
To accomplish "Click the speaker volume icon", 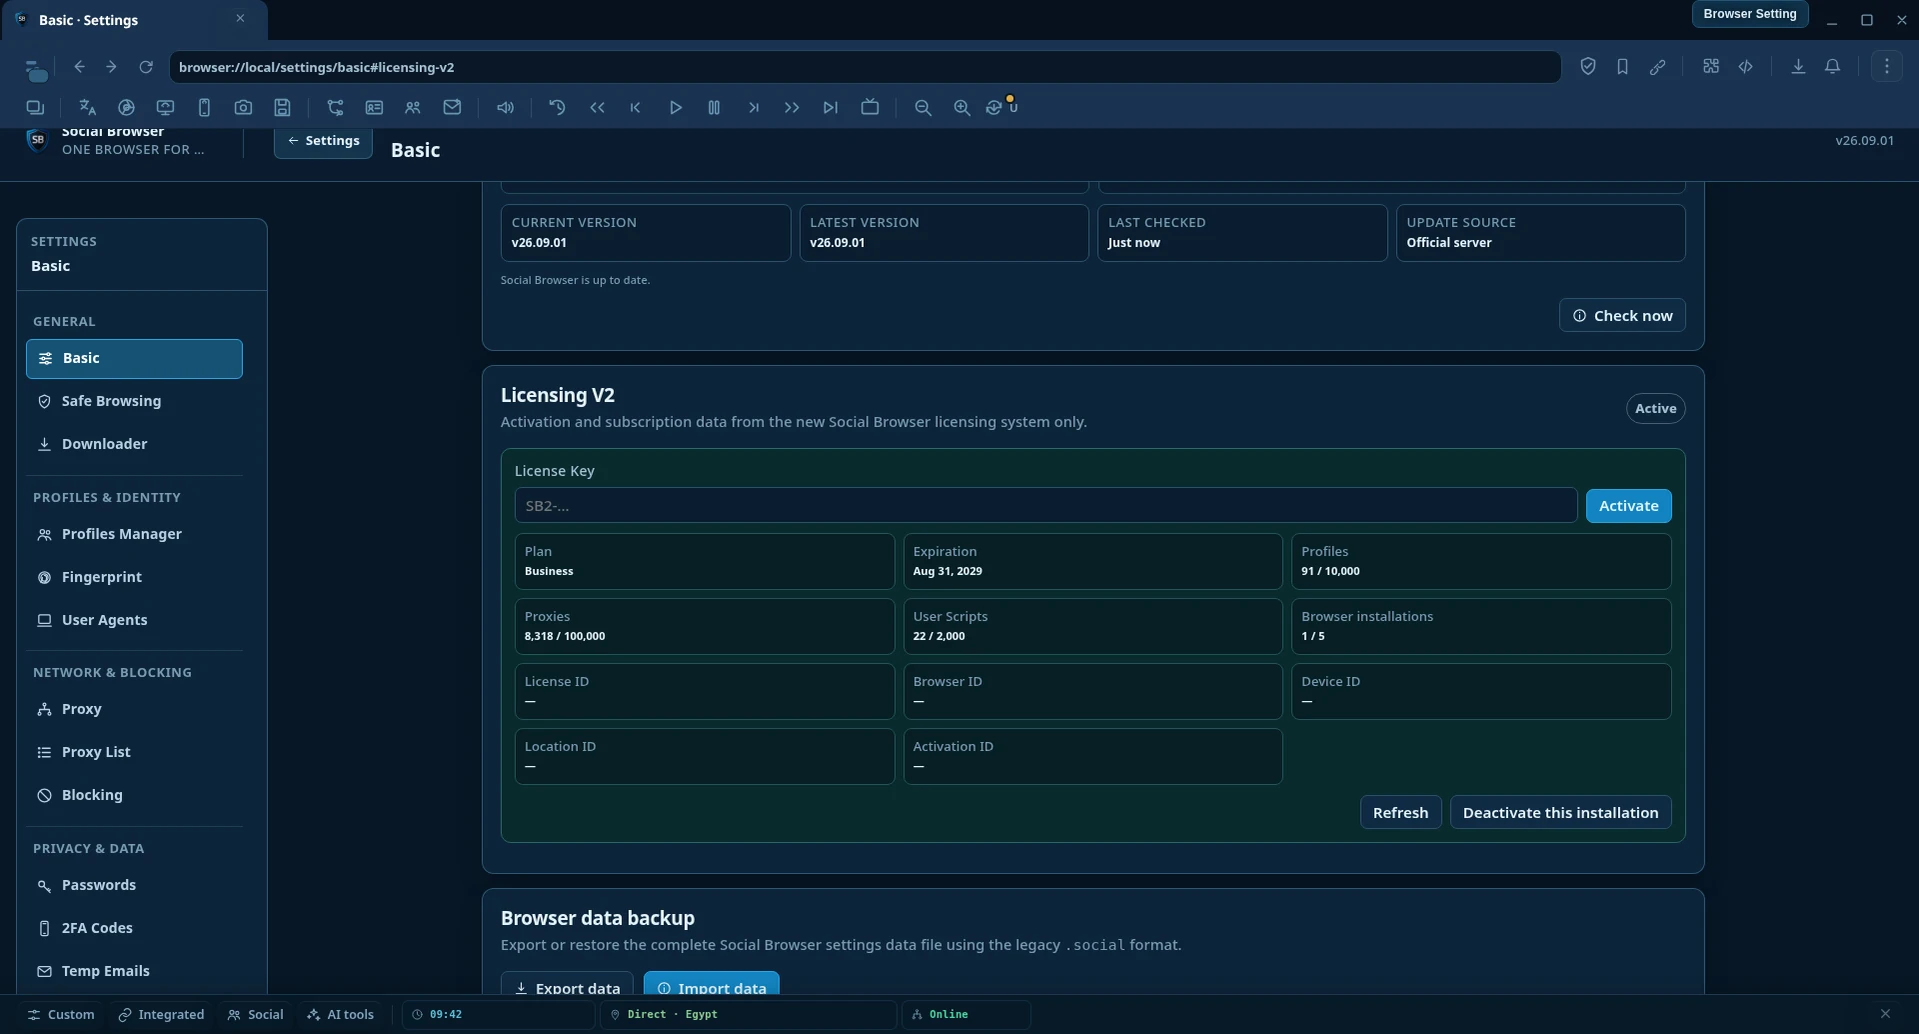I will coord(505,107).
